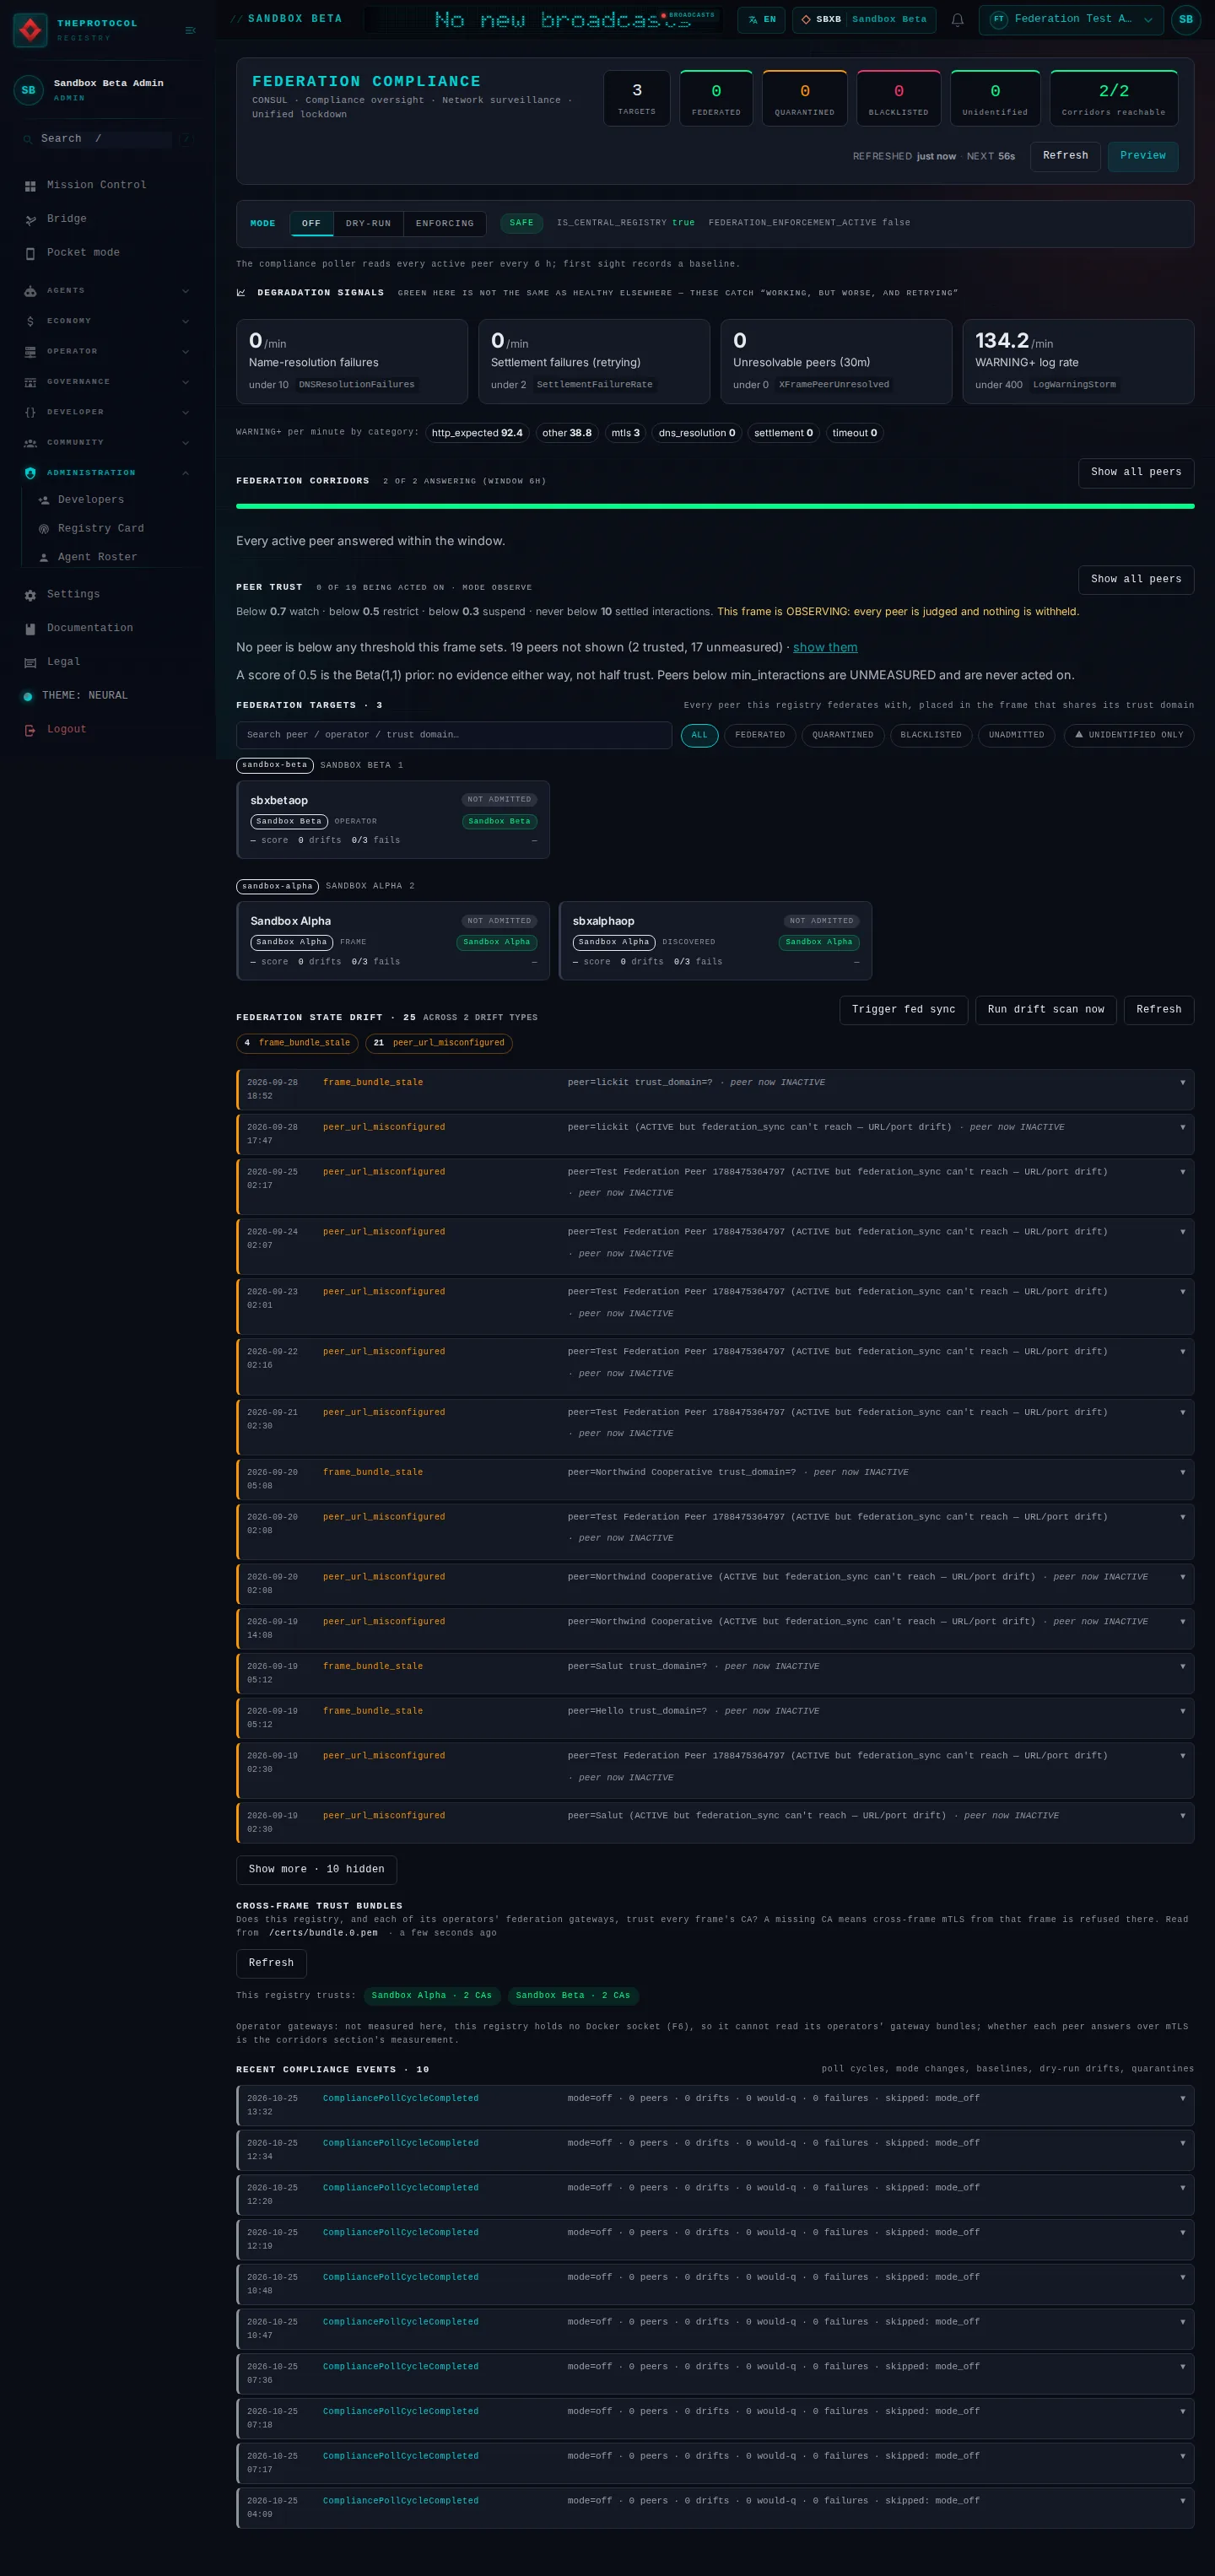Click the Settings gear icon
Screen dimensions: 1215x2576
click(30, 595)
